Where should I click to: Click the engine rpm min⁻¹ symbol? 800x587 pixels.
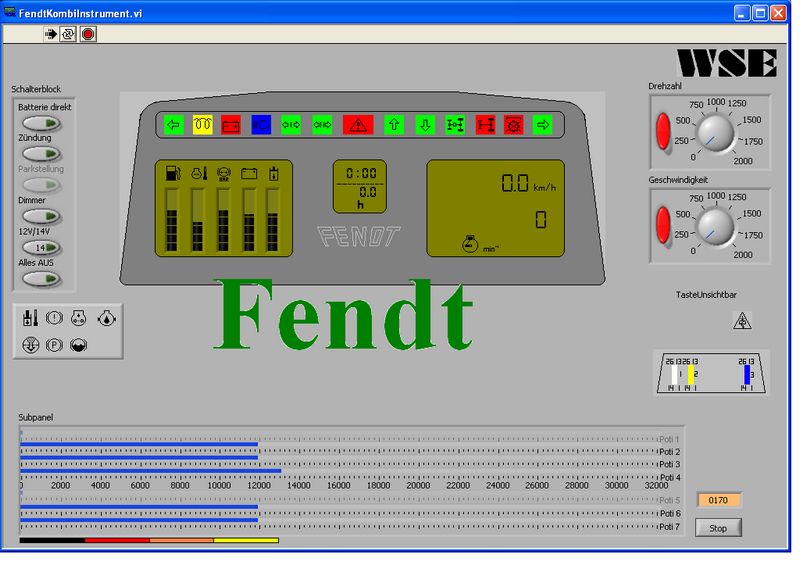[480, 244]
